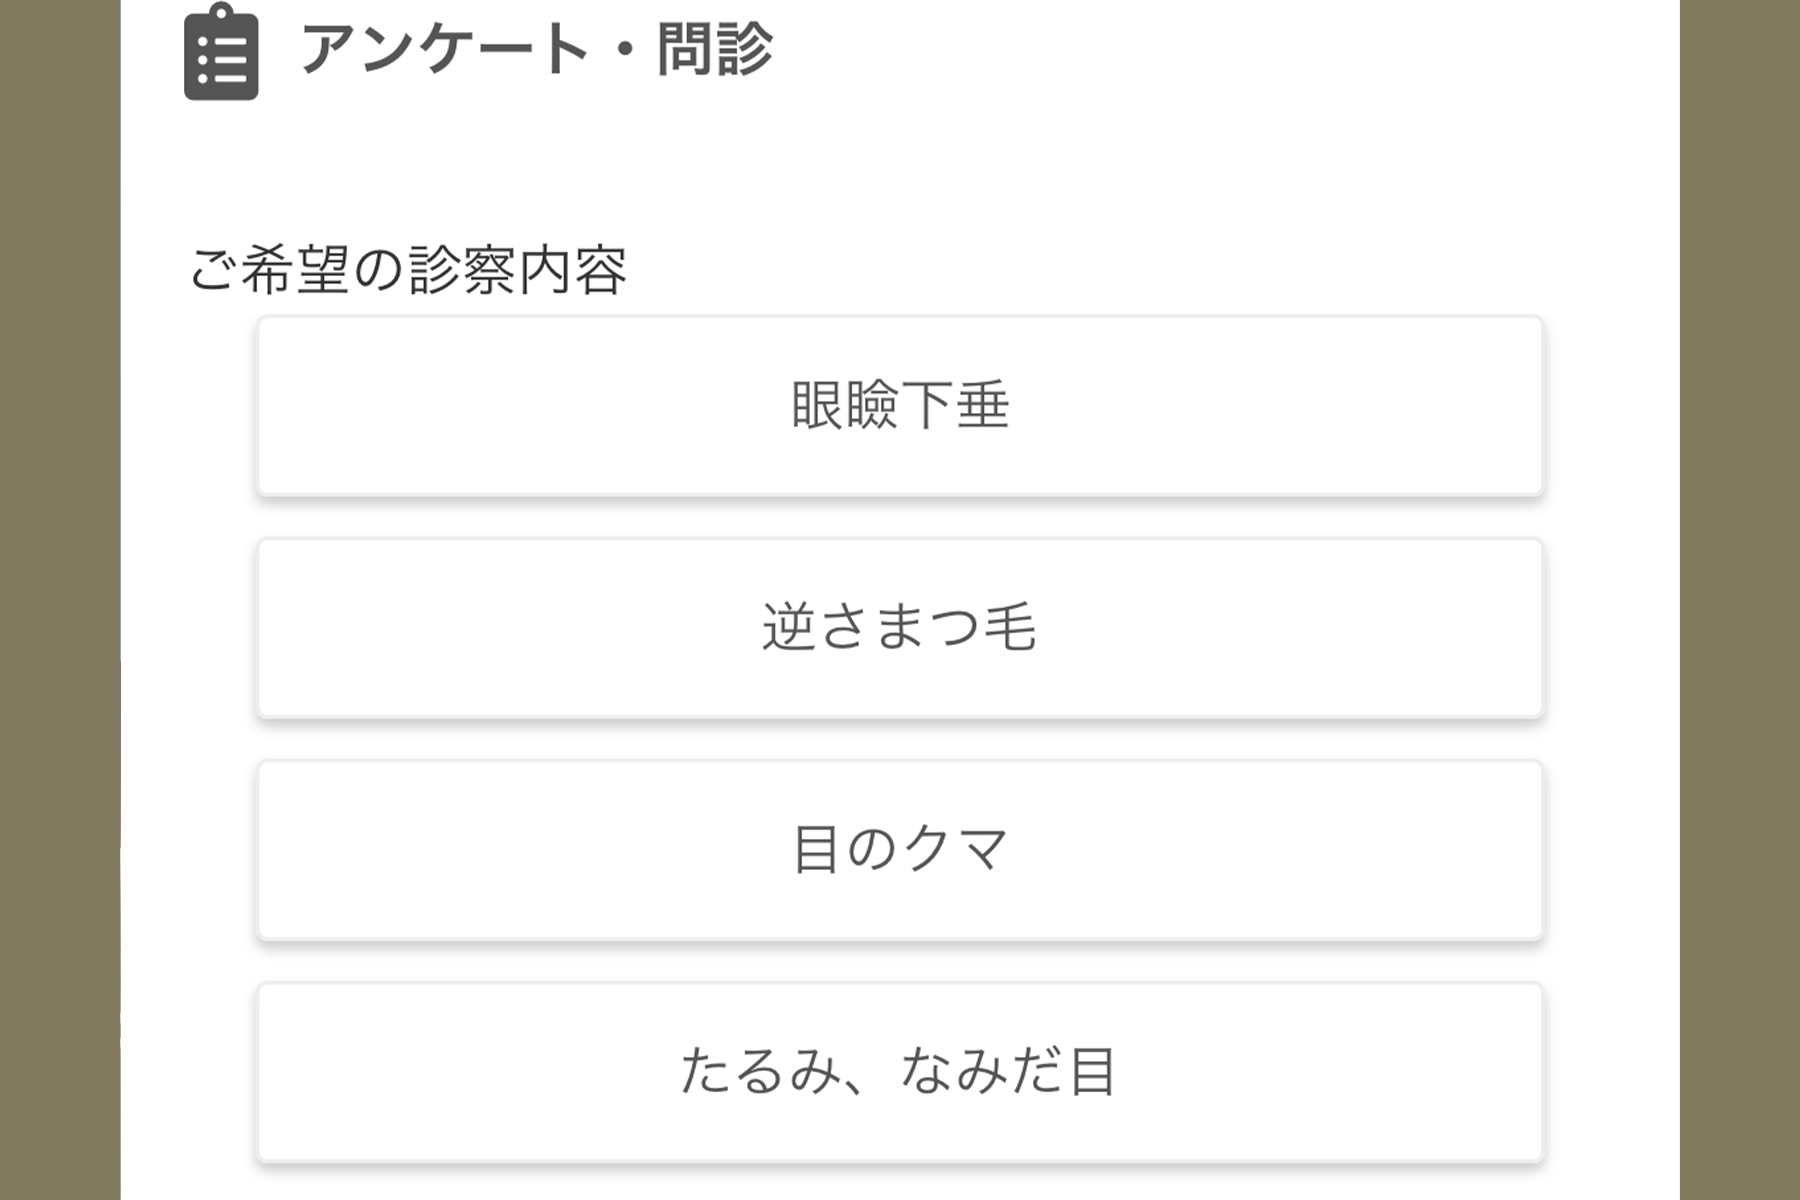Image resolution: width=1800 pixels, height=1200 pixels.
Task: Click the ご希望の診察内容 label
Action: click(x=408, y=269)
